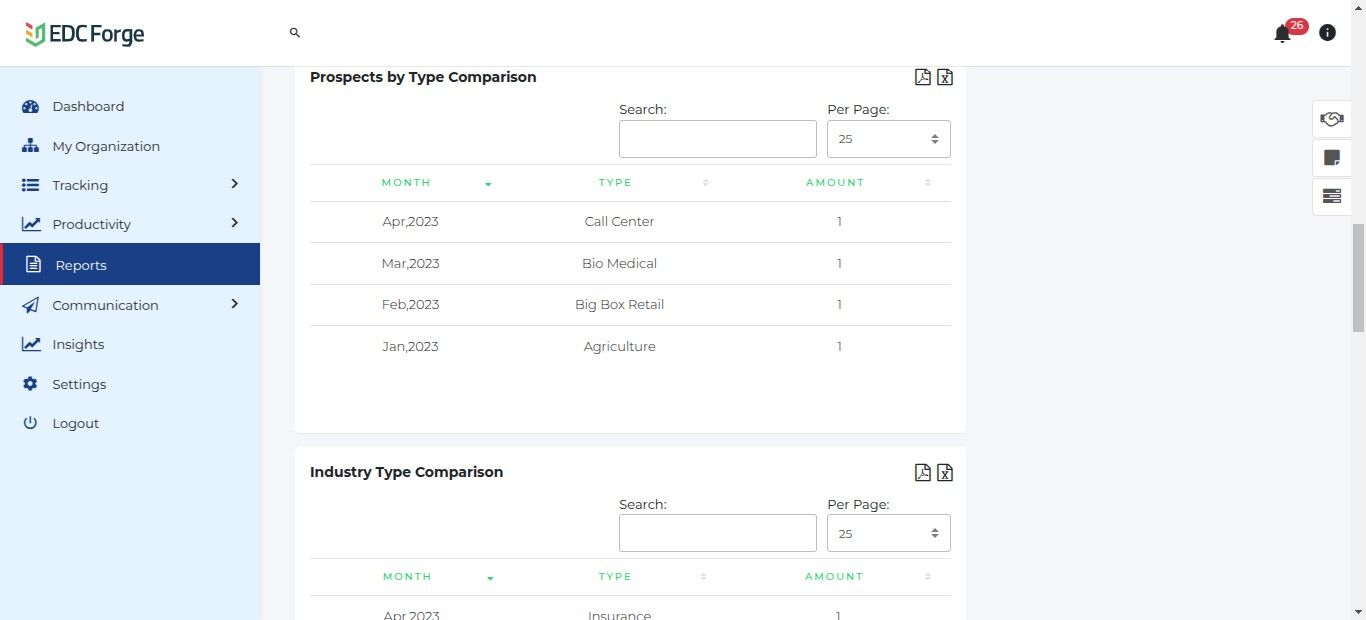Image resolution: width=1366 pixels, height=620 pixels.
Task: Open the notifications bell
Action: click(1282, 34)
